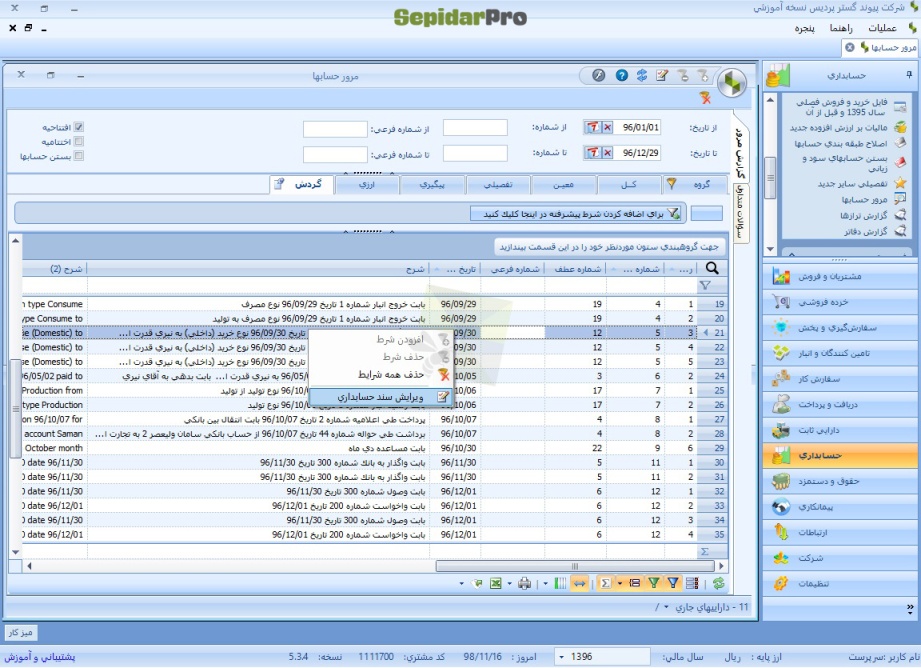Click the advanced filter condition button

pos(578,214)
